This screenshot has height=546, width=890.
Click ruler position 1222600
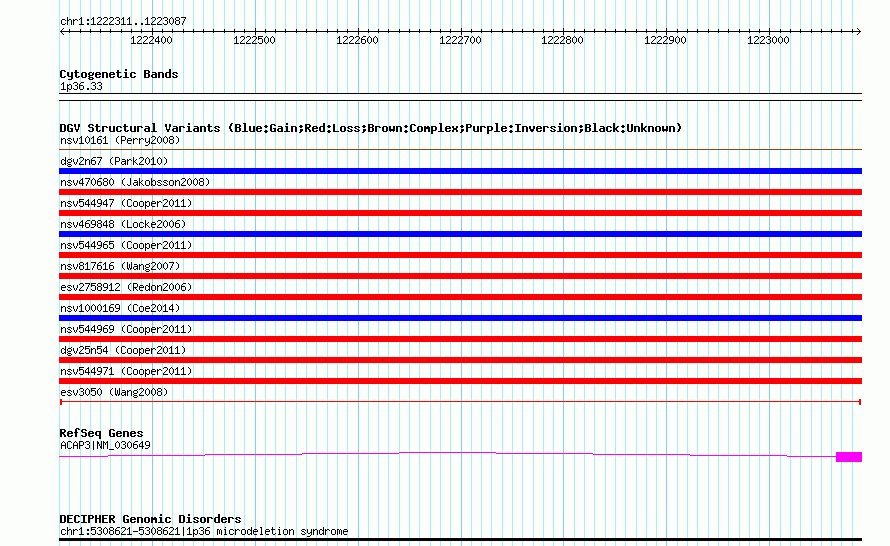tap(357, 40)
